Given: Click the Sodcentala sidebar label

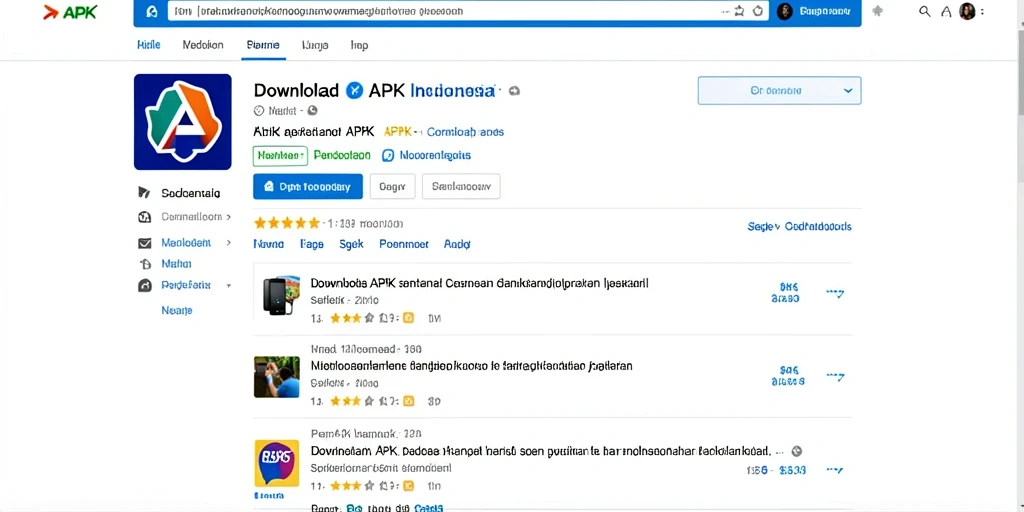Looking at the screenshot, I should 191,193.
